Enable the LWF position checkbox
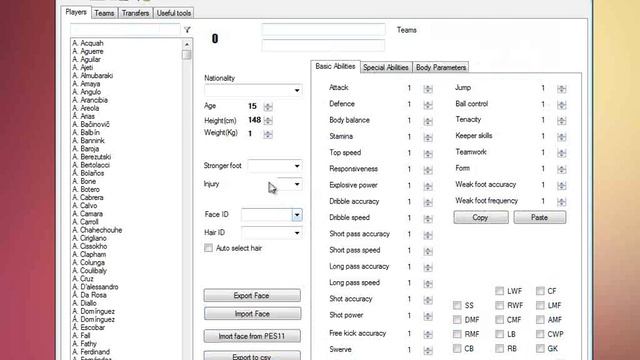This screenshot has height=360, width=640. point(500,291)
